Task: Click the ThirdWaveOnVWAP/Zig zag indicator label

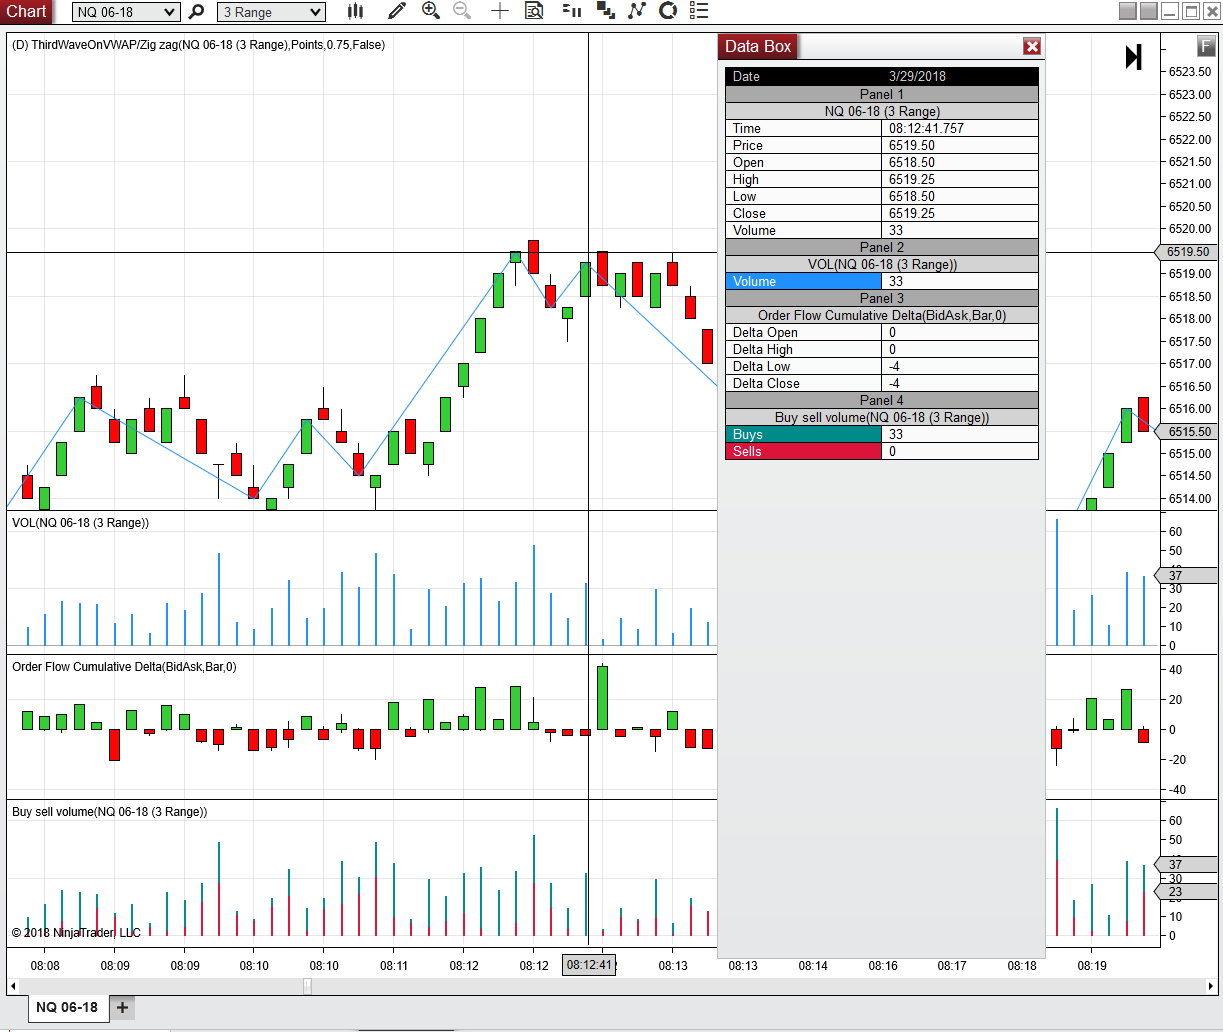Action: pos(198,45)
